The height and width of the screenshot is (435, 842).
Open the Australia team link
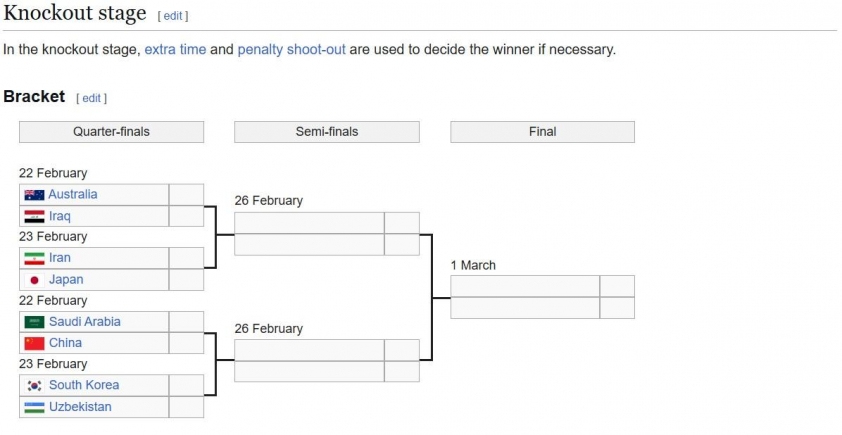[73, 194]
